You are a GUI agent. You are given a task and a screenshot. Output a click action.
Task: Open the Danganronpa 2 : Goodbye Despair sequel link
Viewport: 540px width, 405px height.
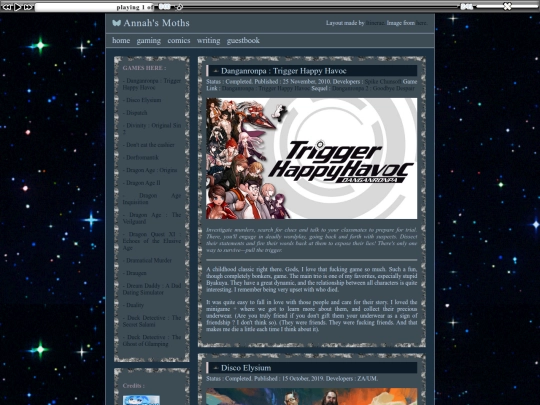click(373, 88)
